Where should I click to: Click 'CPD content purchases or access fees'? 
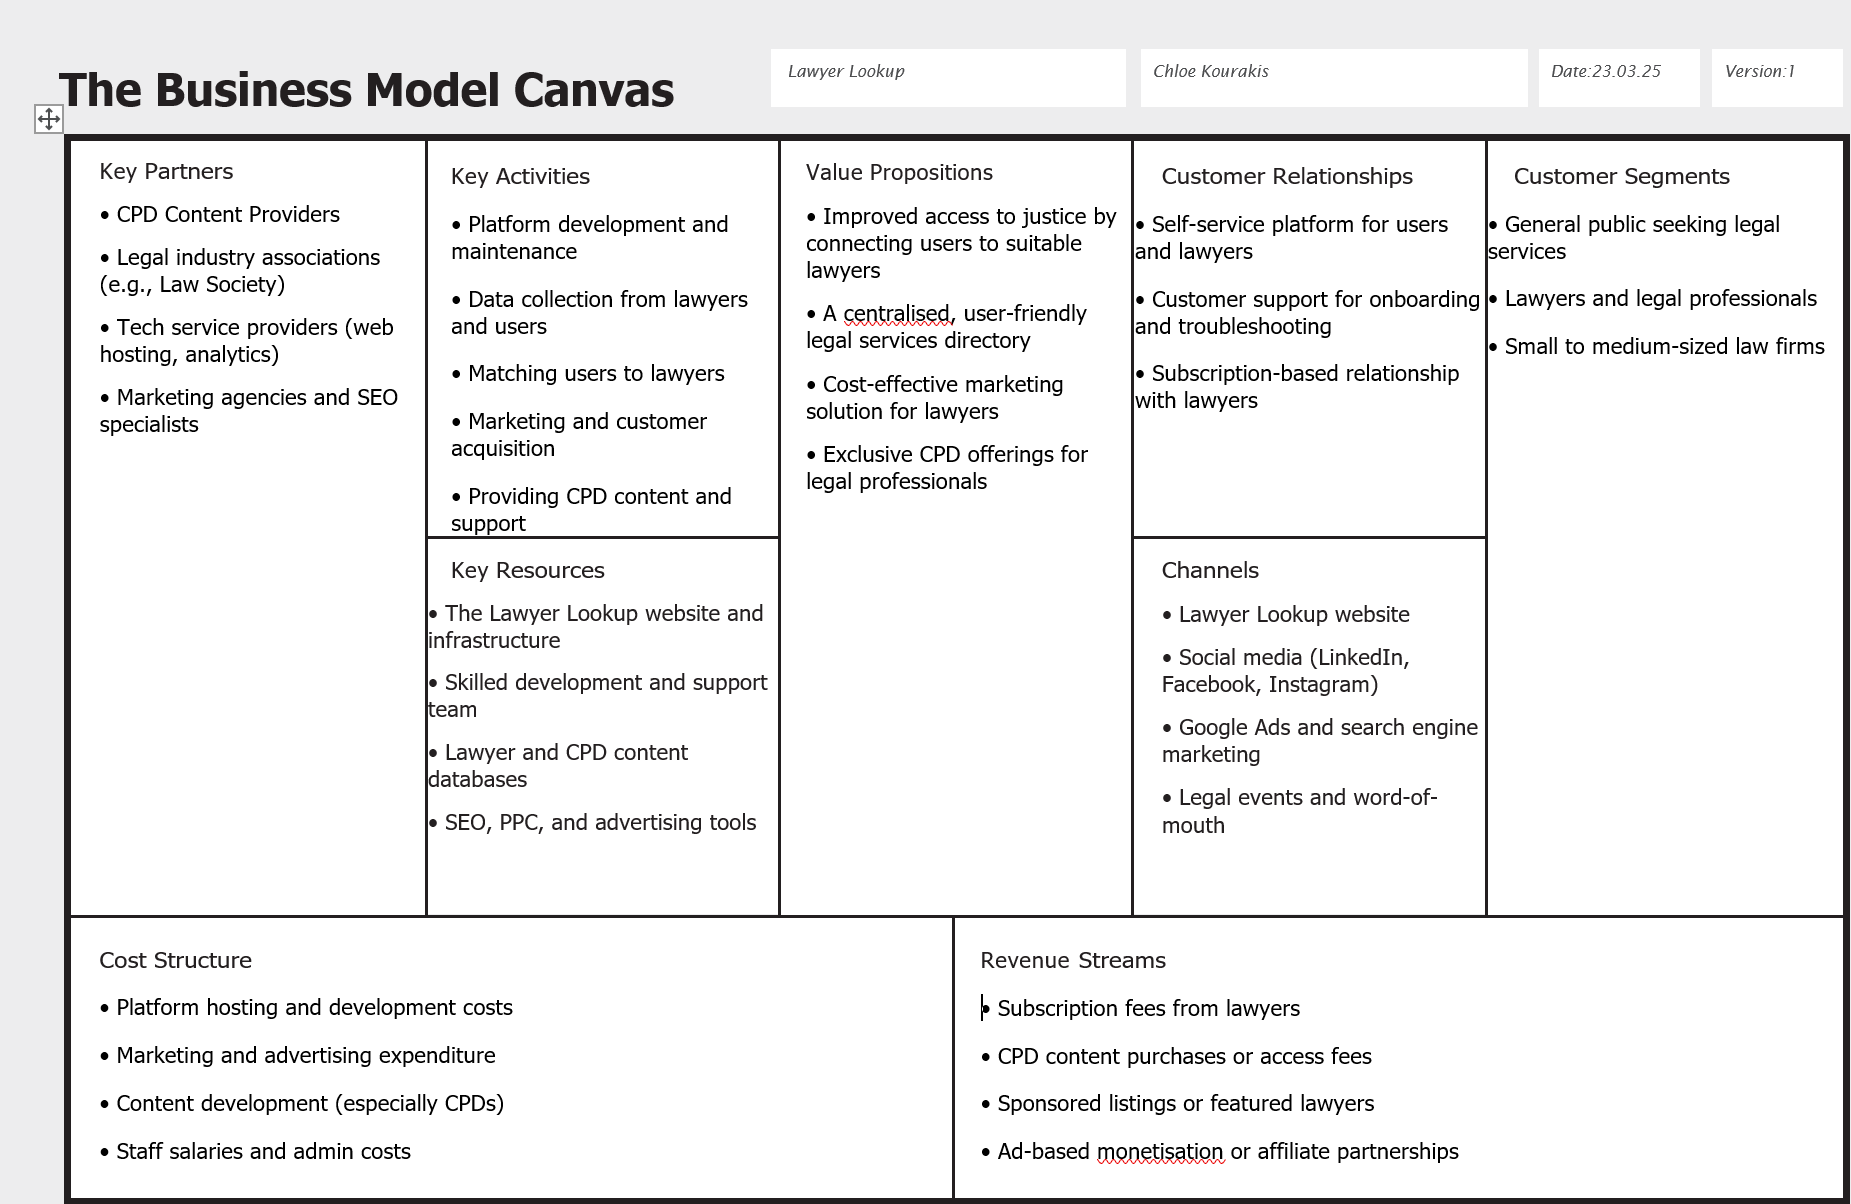click(1177, 1056)
